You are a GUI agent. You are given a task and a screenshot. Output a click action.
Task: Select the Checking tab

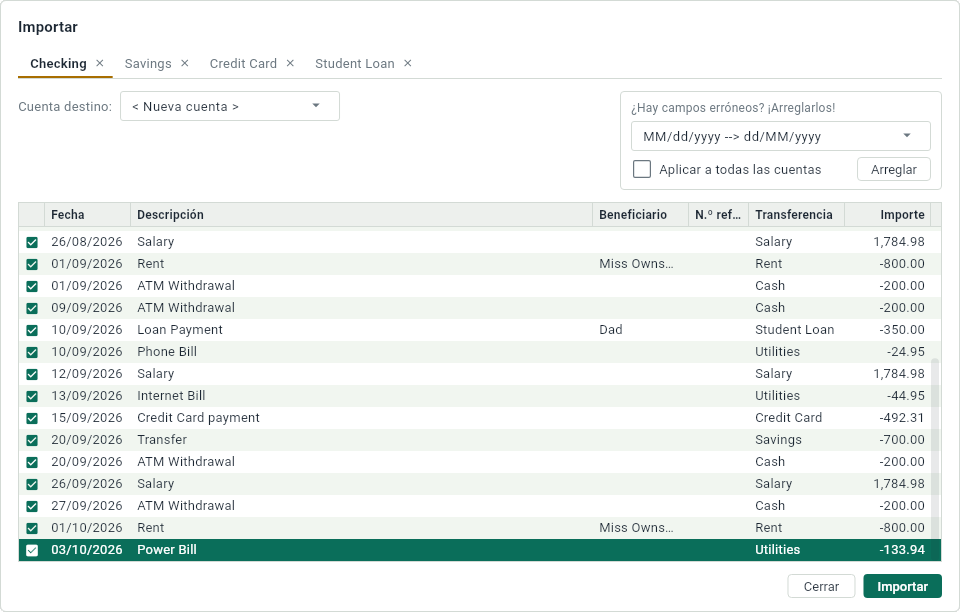pos(58,64)
